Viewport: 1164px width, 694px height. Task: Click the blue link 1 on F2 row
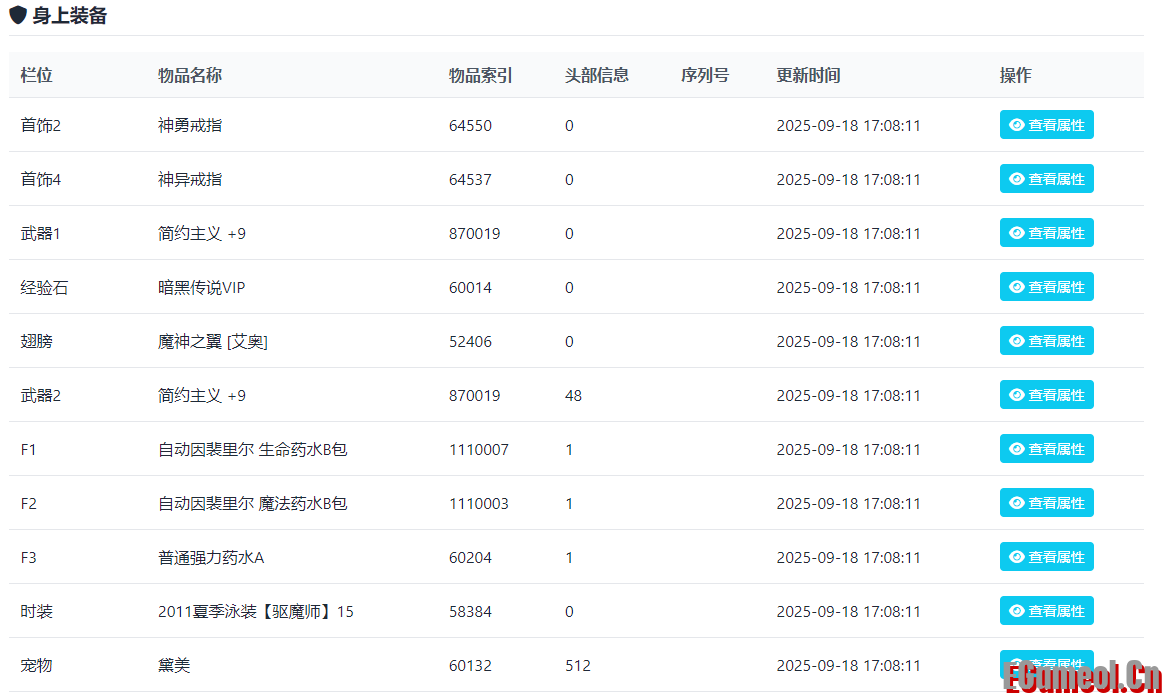coord(569,503)
